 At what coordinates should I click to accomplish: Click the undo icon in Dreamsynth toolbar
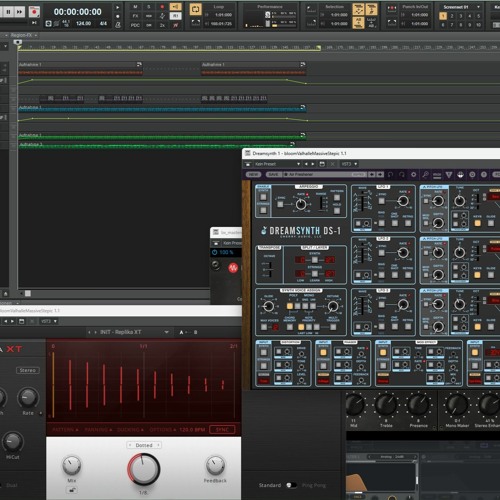click(x=390, y=174)
